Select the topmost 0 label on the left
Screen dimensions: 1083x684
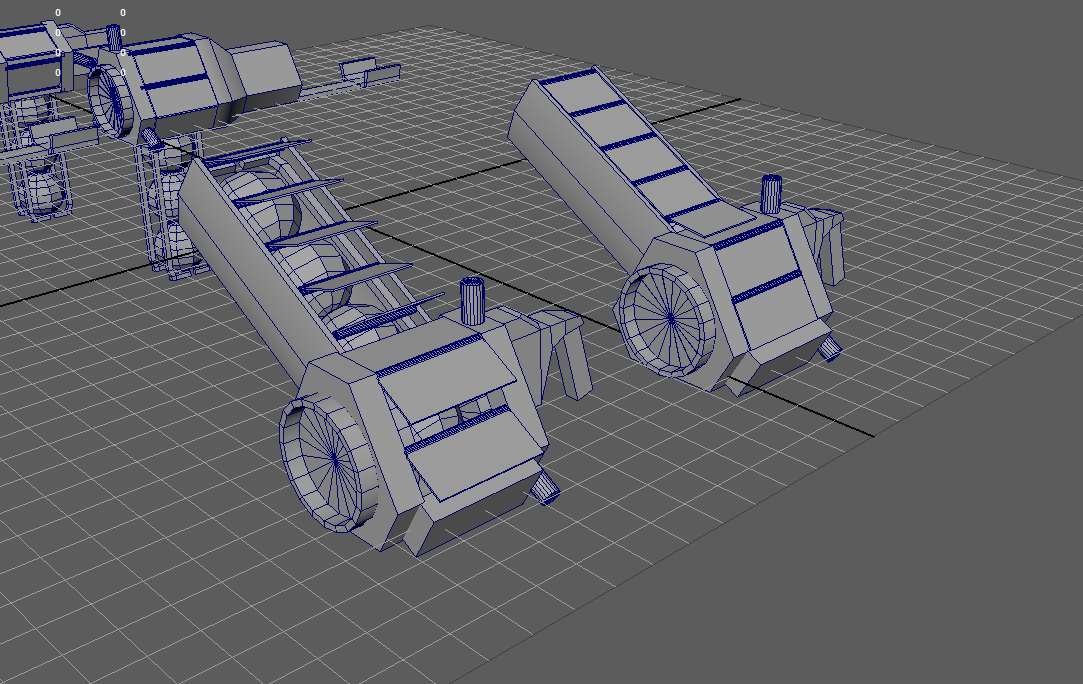tap(58, 12)
